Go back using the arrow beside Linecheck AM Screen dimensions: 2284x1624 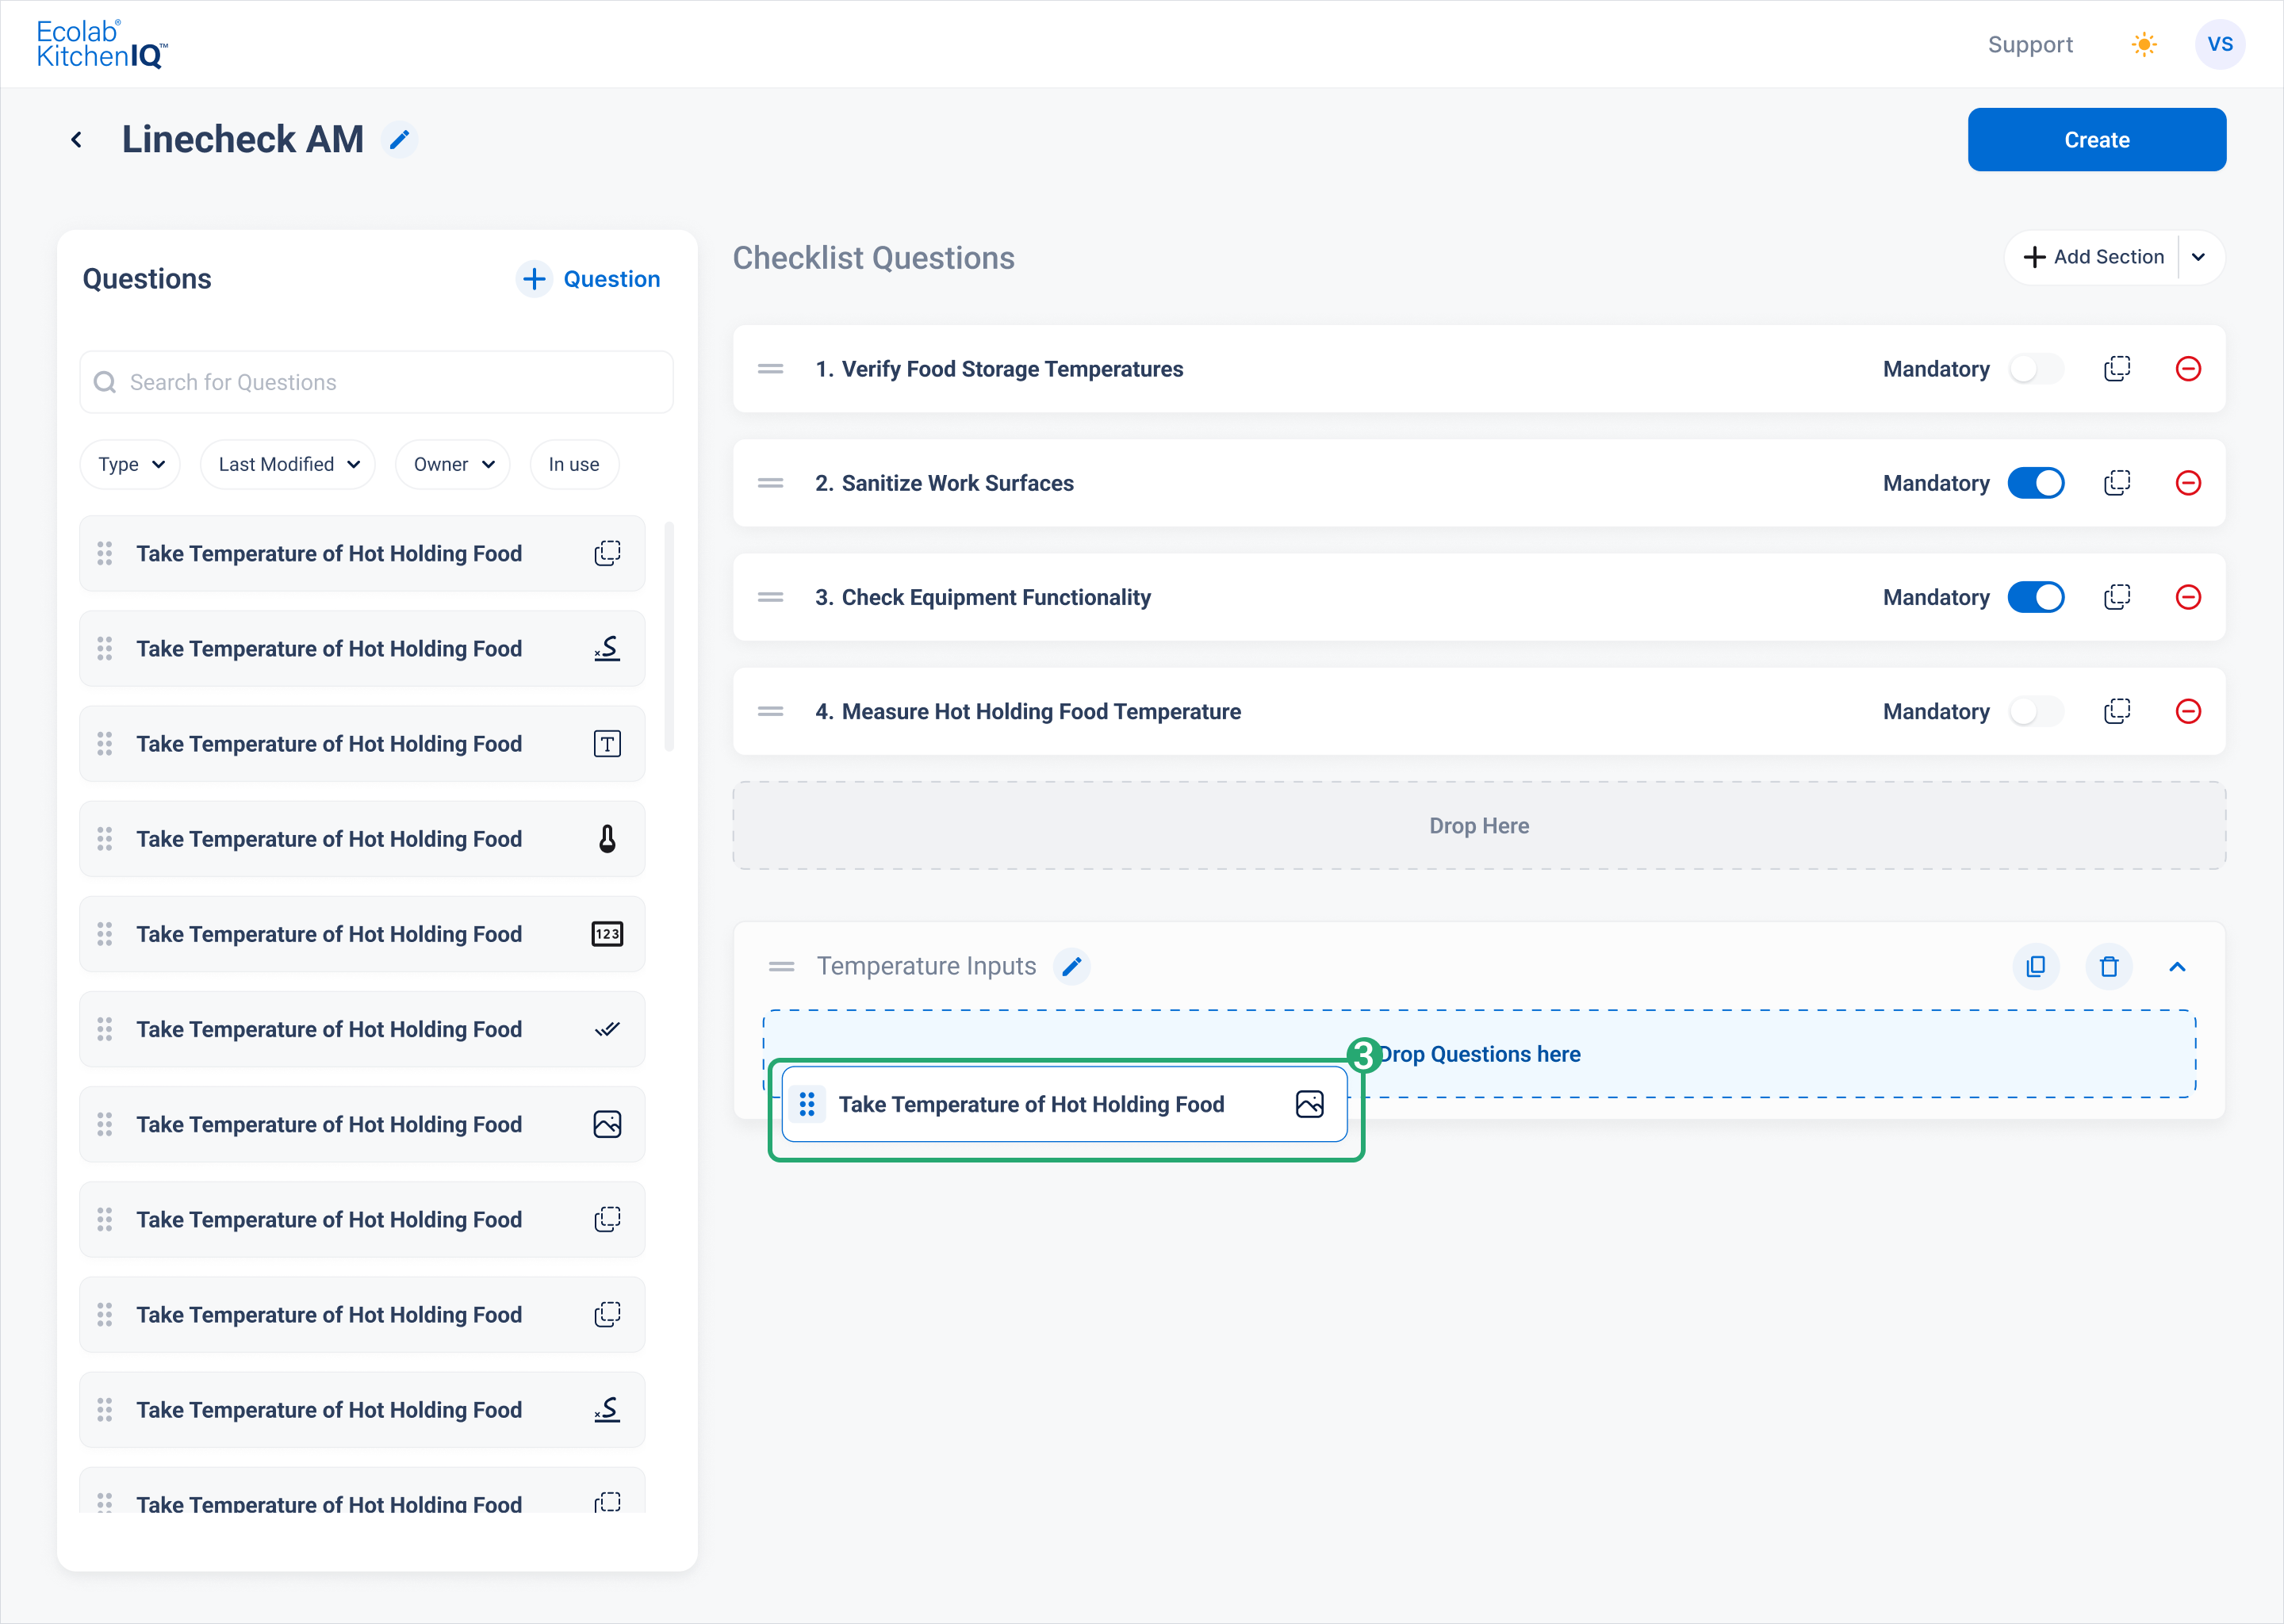(76, 140)
